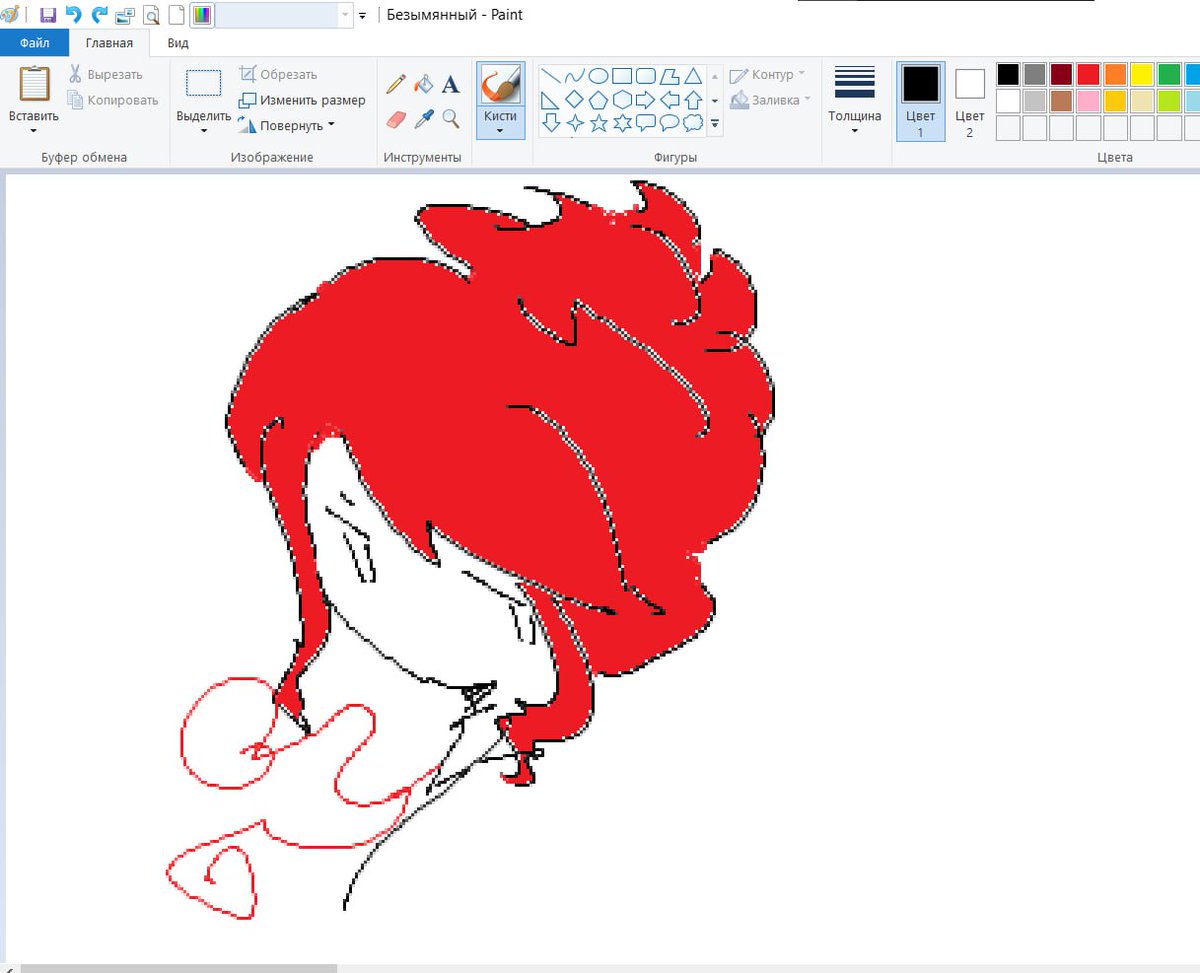Viewport: 1200px width, 973px height.
Task: Undo the last action
Action: (73, 15)
